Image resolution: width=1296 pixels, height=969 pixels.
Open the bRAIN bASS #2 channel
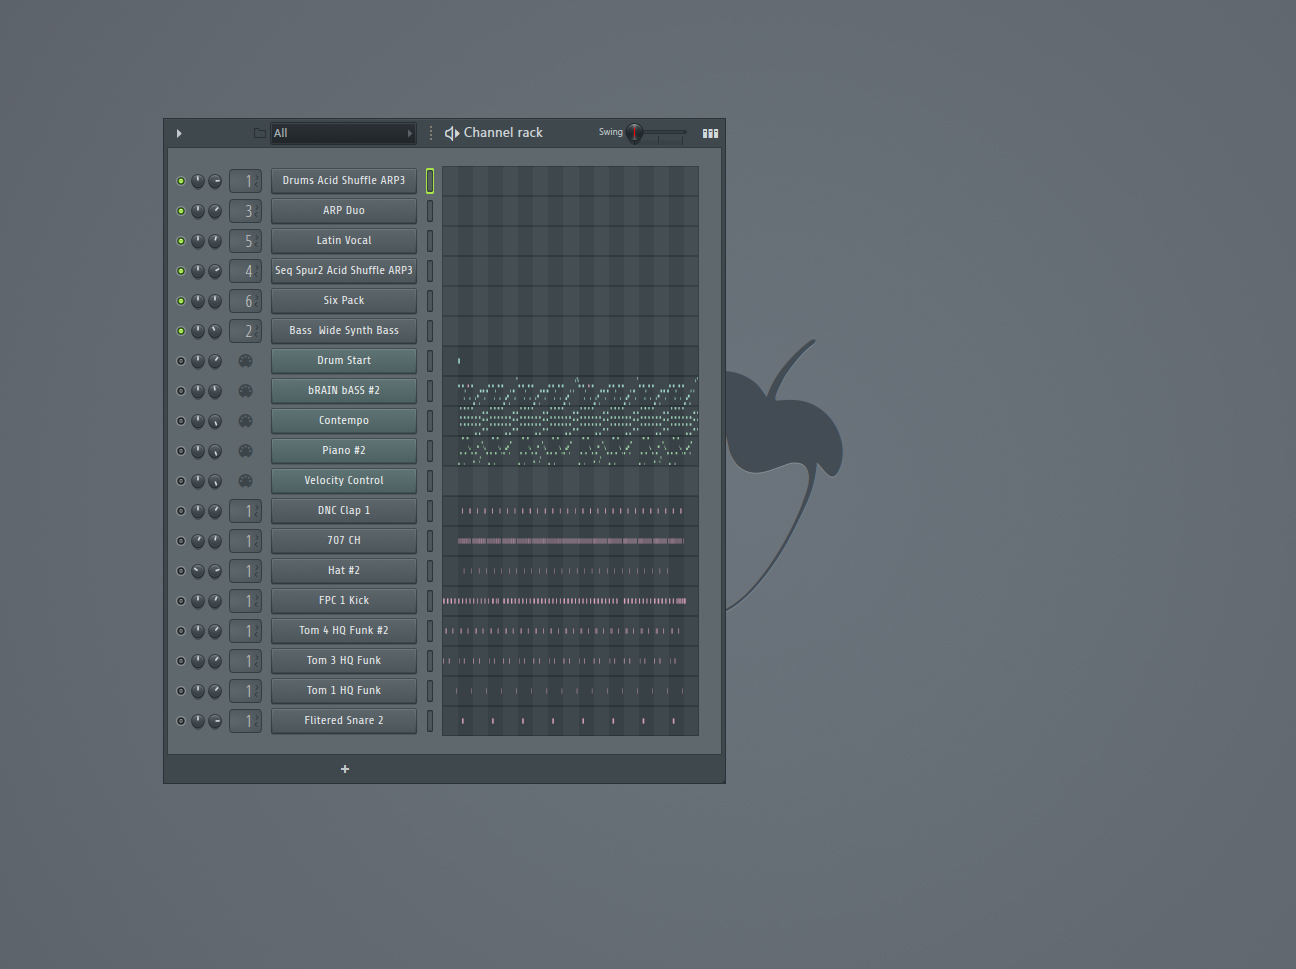[x=344, y=391]
